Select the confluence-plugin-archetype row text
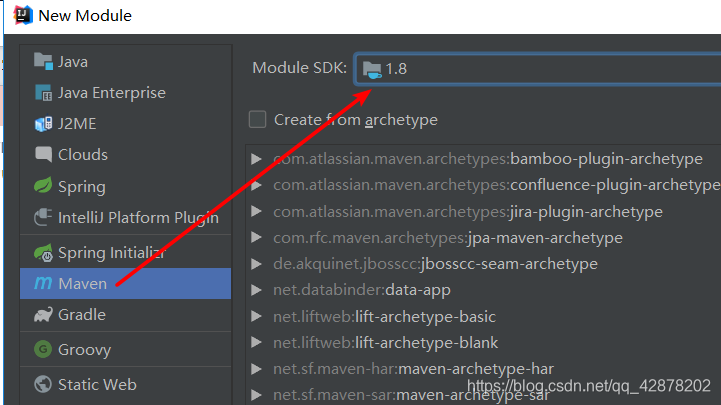Viewport: 721px width, 405px height. point(497,185)
